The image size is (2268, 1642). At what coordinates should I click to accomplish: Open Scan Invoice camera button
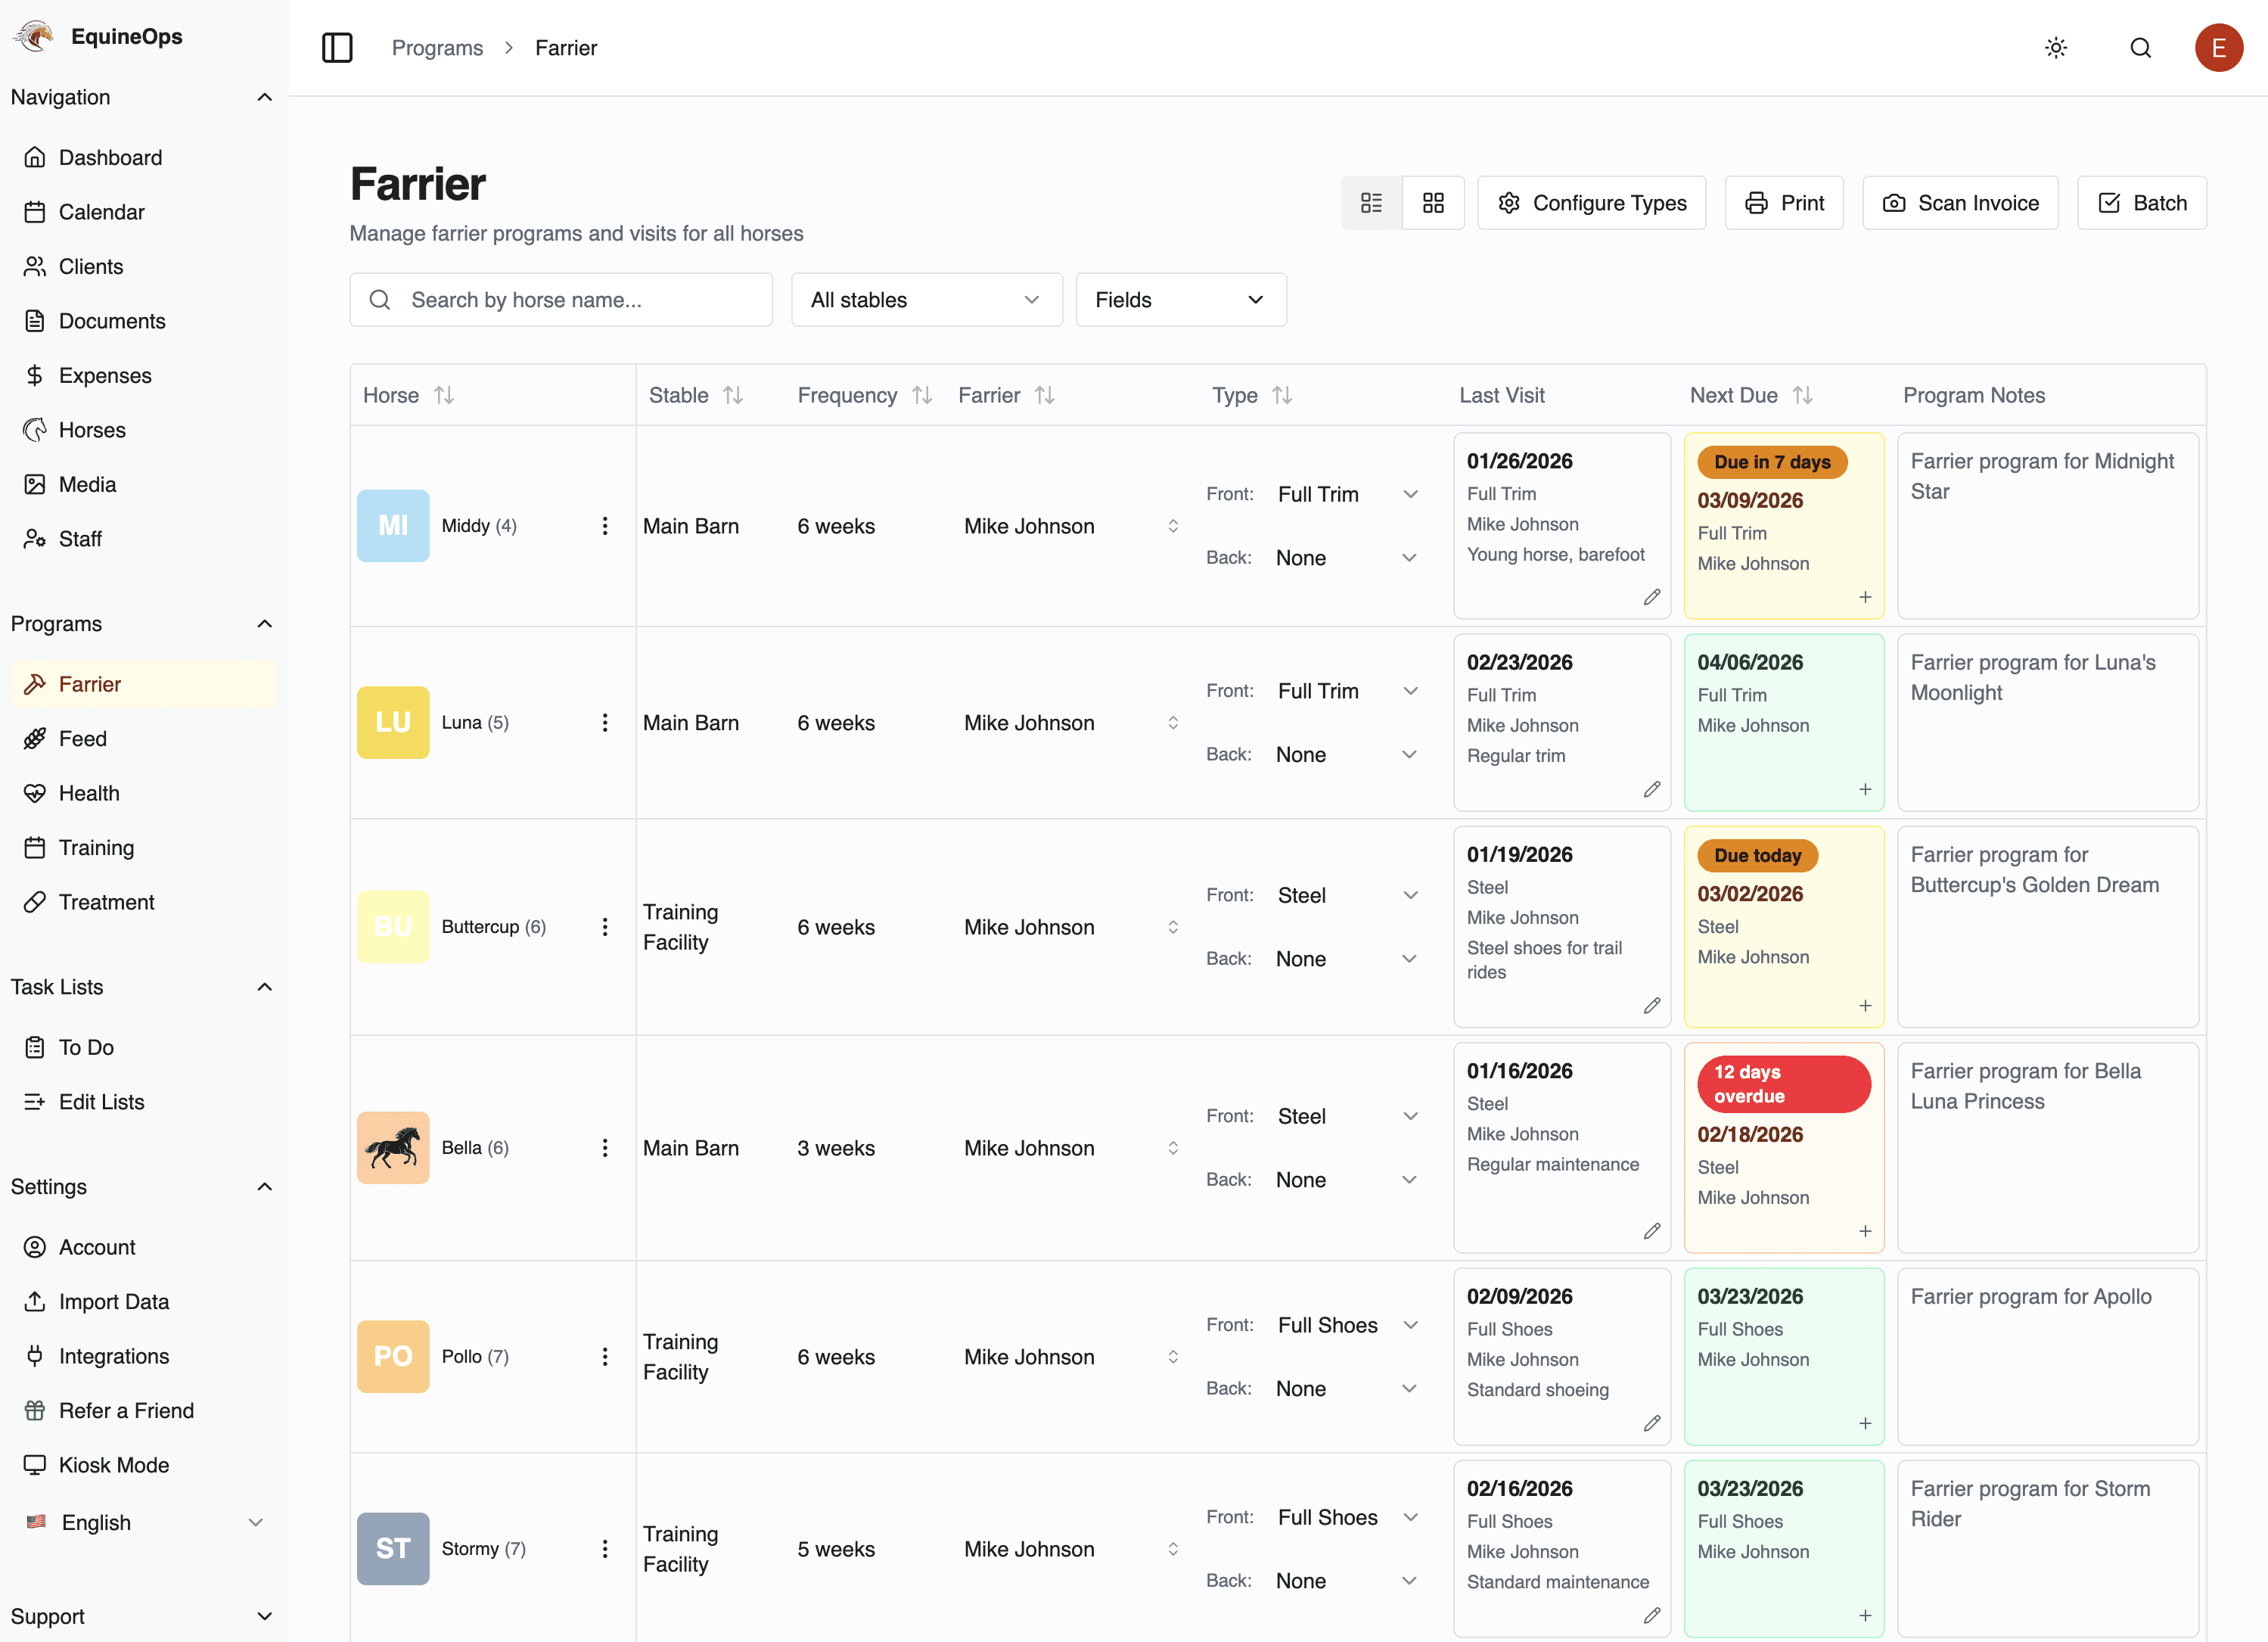pos(1959,203)
